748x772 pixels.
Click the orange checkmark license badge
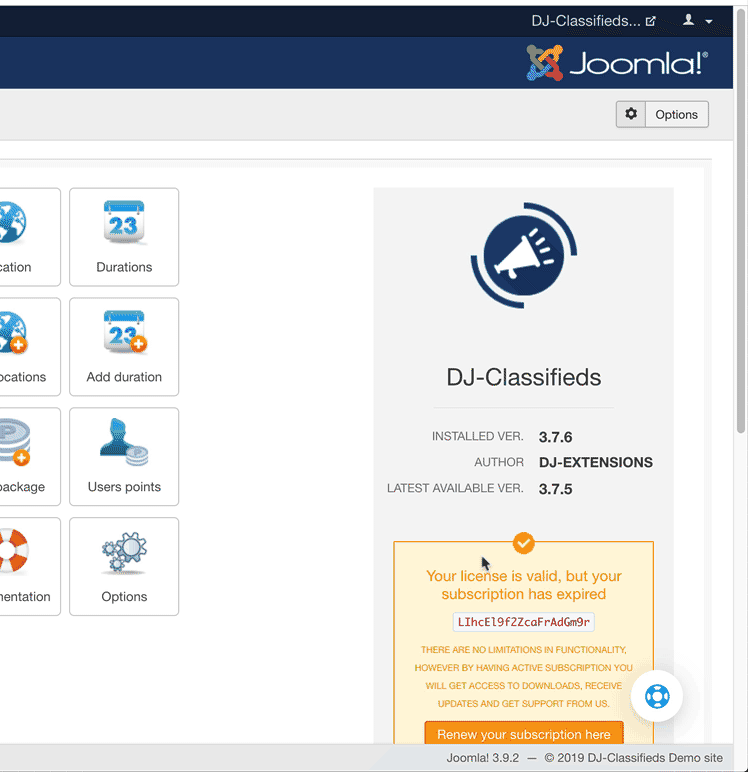(x=523, y=543)
